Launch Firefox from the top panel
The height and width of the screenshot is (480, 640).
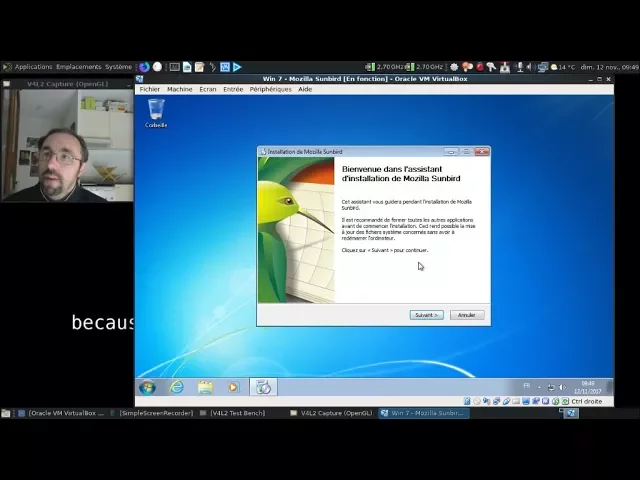(144, 67)
